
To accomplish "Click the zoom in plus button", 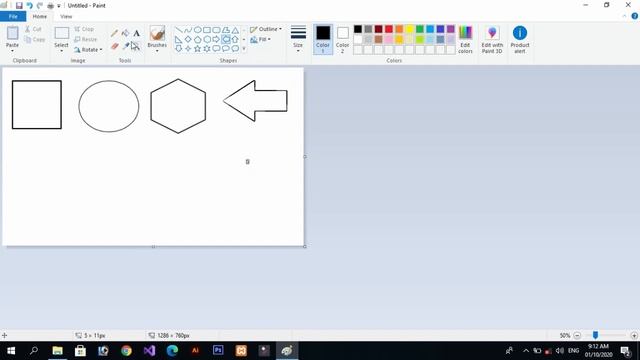I will click(x=634, y=336).
